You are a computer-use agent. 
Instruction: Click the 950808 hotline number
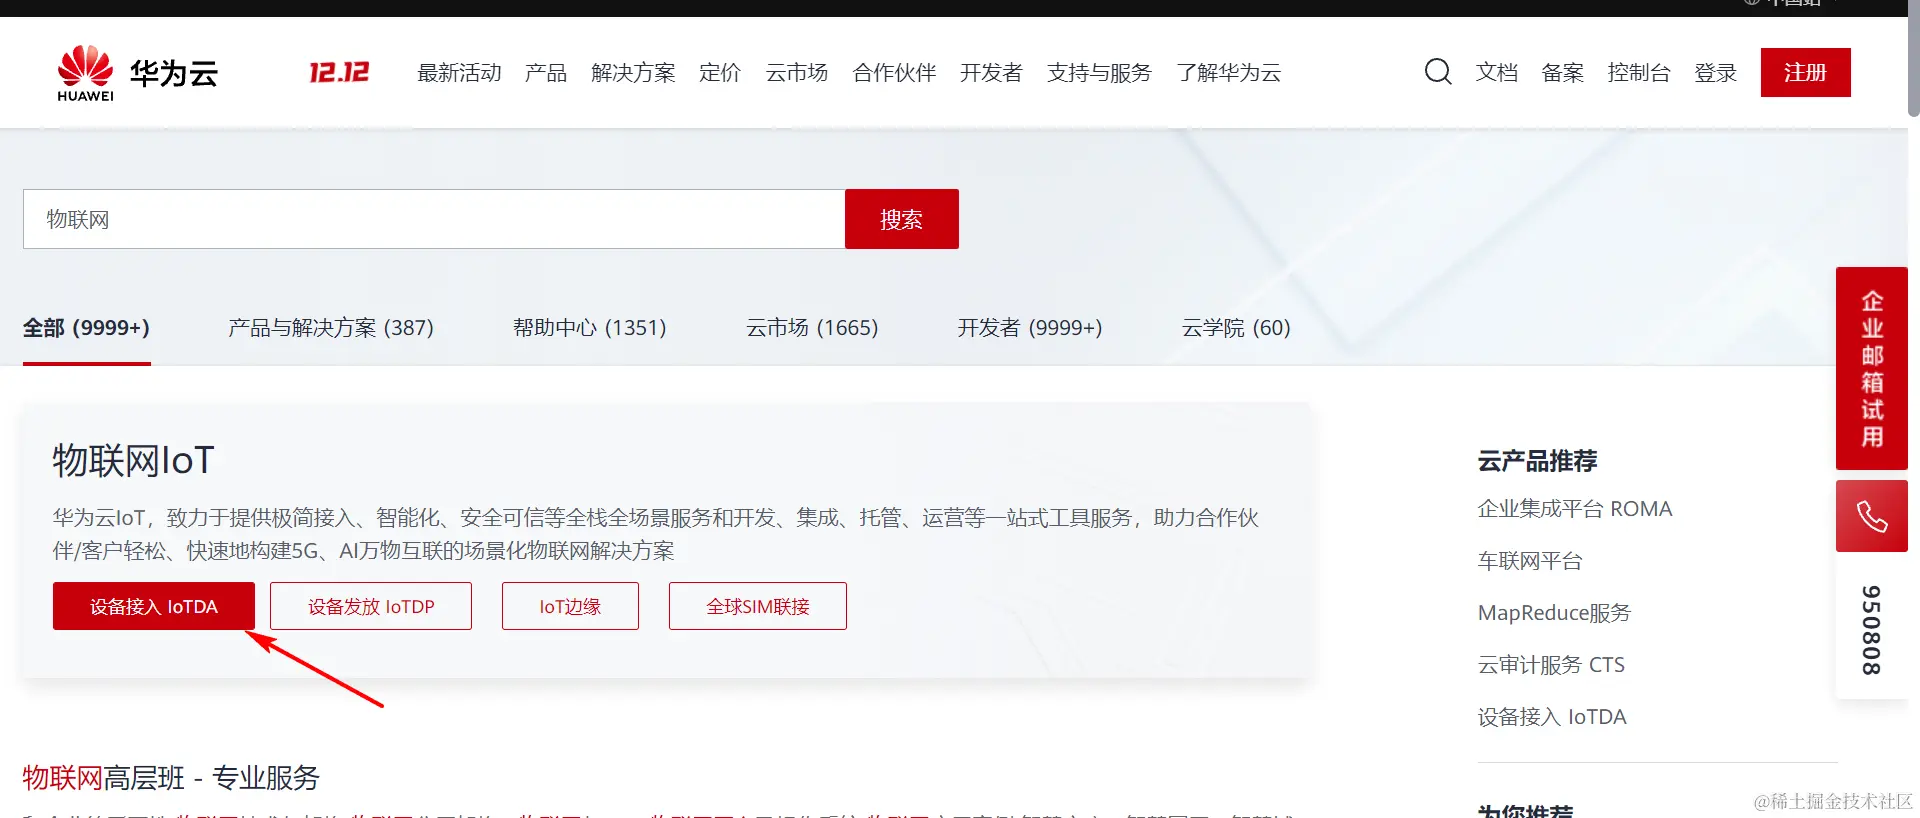coord(1871,630)
